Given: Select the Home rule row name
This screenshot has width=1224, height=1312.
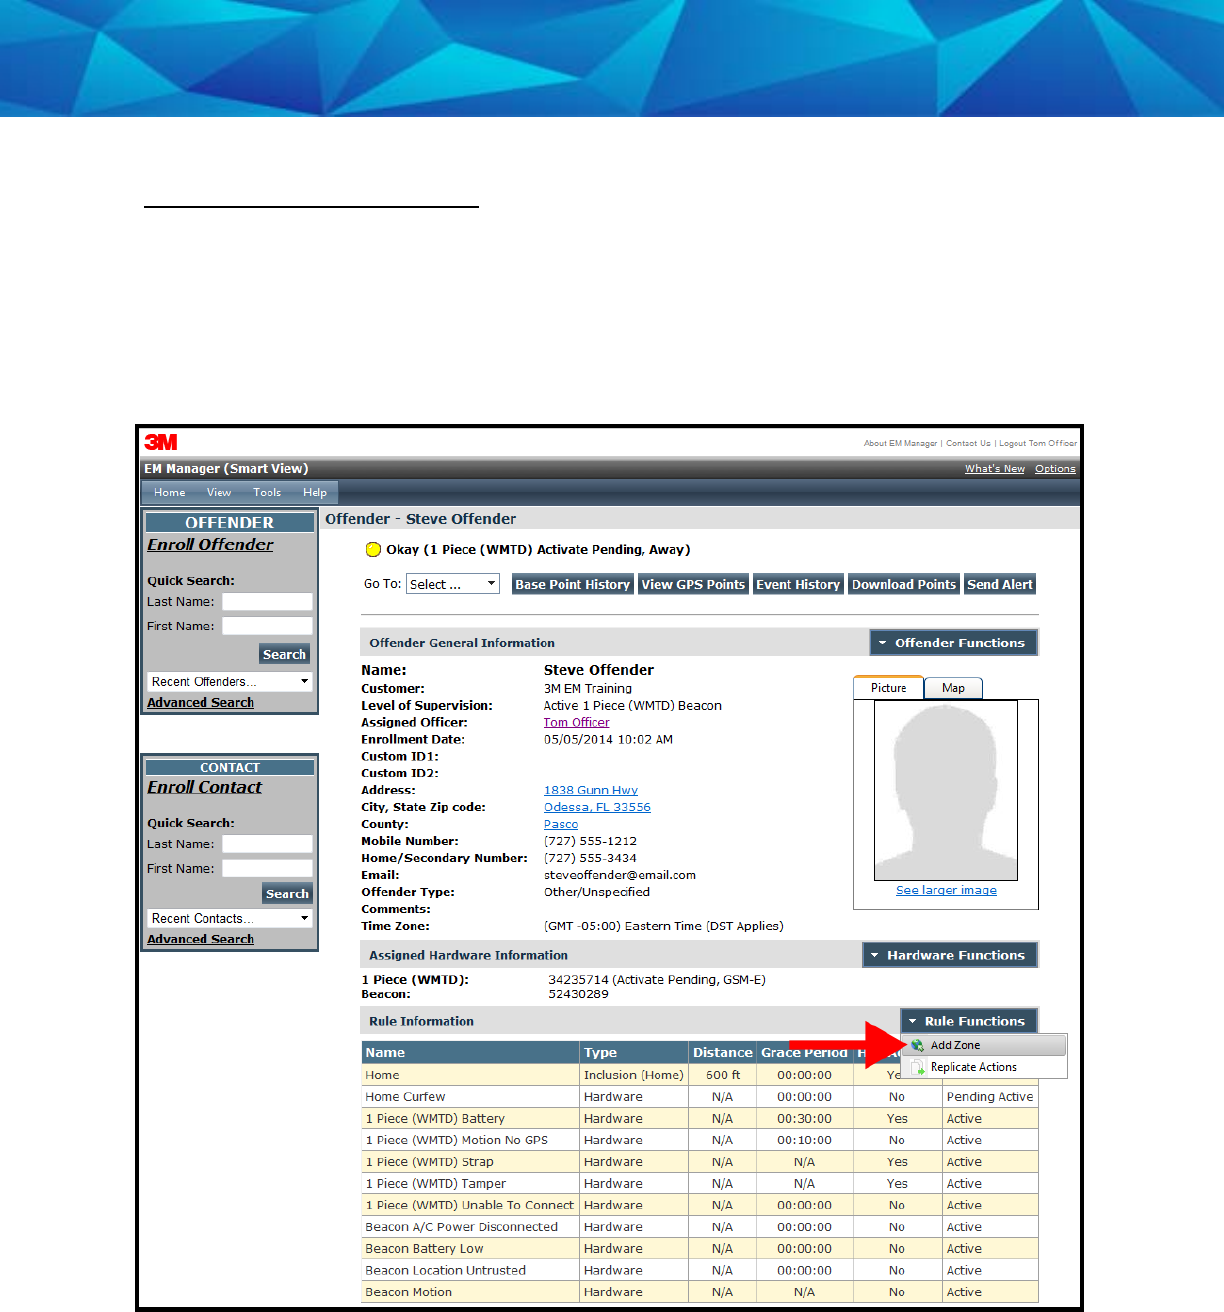Looking at the screenshot, I should [x=382, y=1075].
